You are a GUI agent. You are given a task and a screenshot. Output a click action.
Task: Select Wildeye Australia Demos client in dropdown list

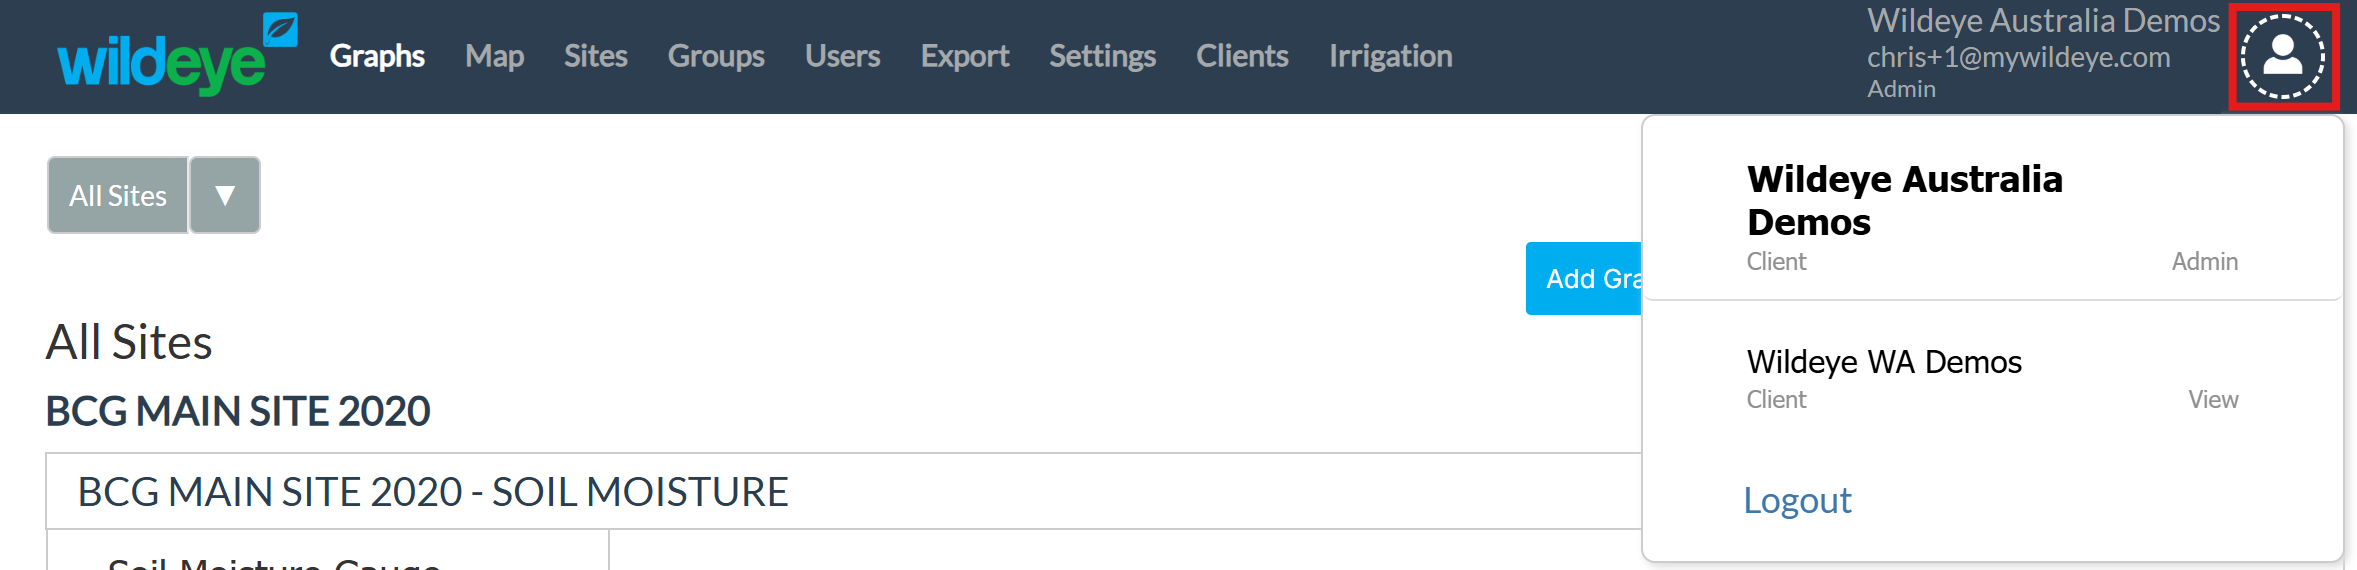[1904, 200]
